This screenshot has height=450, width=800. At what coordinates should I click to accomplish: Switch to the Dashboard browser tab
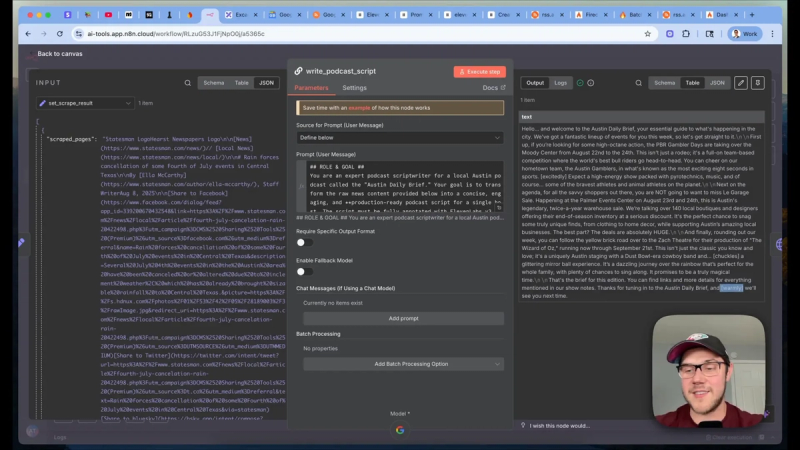(x=722, y=15)
